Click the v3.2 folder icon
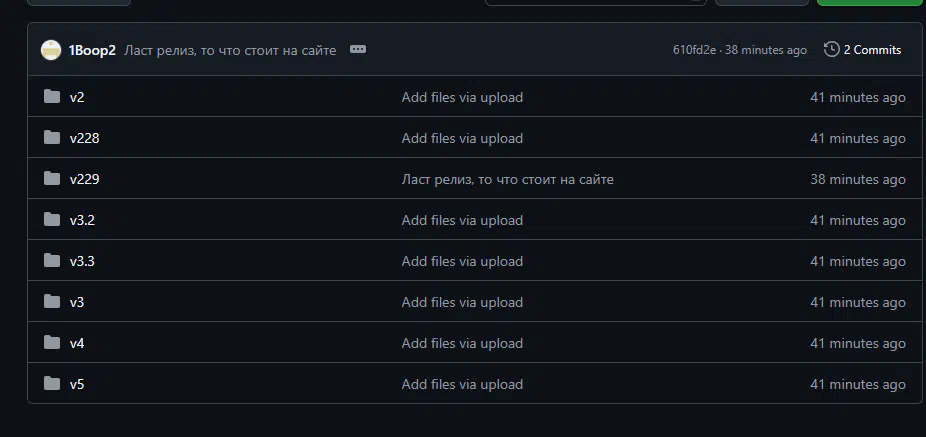The image size is (926, 437). [52, 220]
